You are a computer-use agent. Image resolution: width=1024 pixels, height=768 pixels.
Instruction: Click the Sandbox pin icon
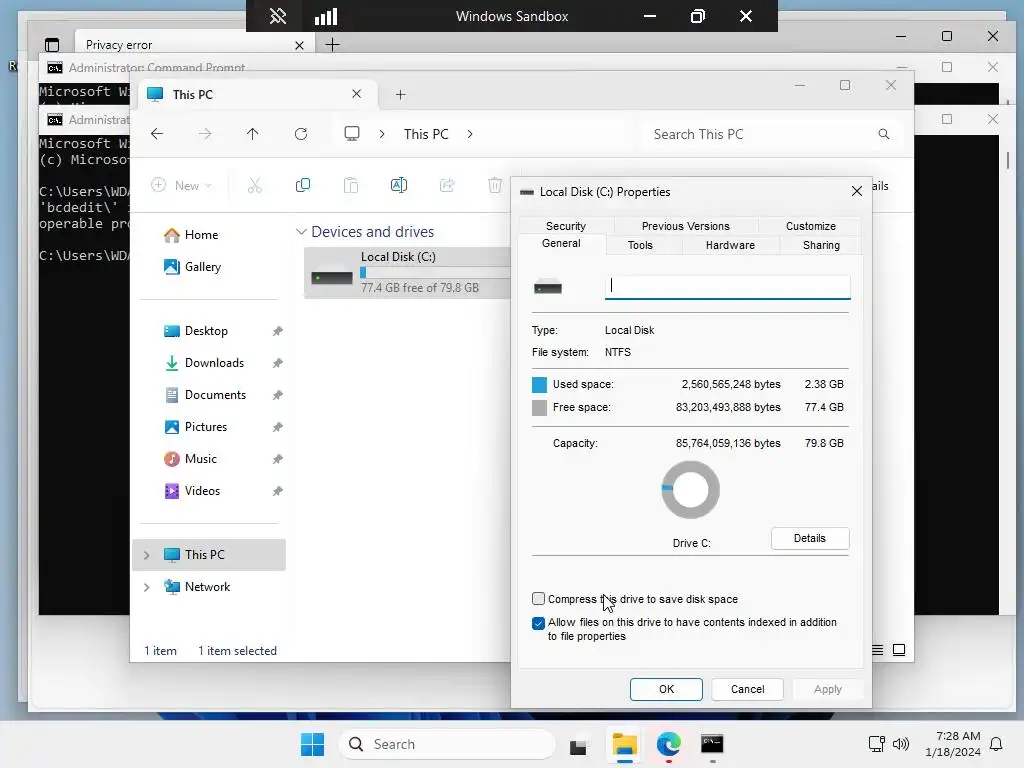click(278, 16)
